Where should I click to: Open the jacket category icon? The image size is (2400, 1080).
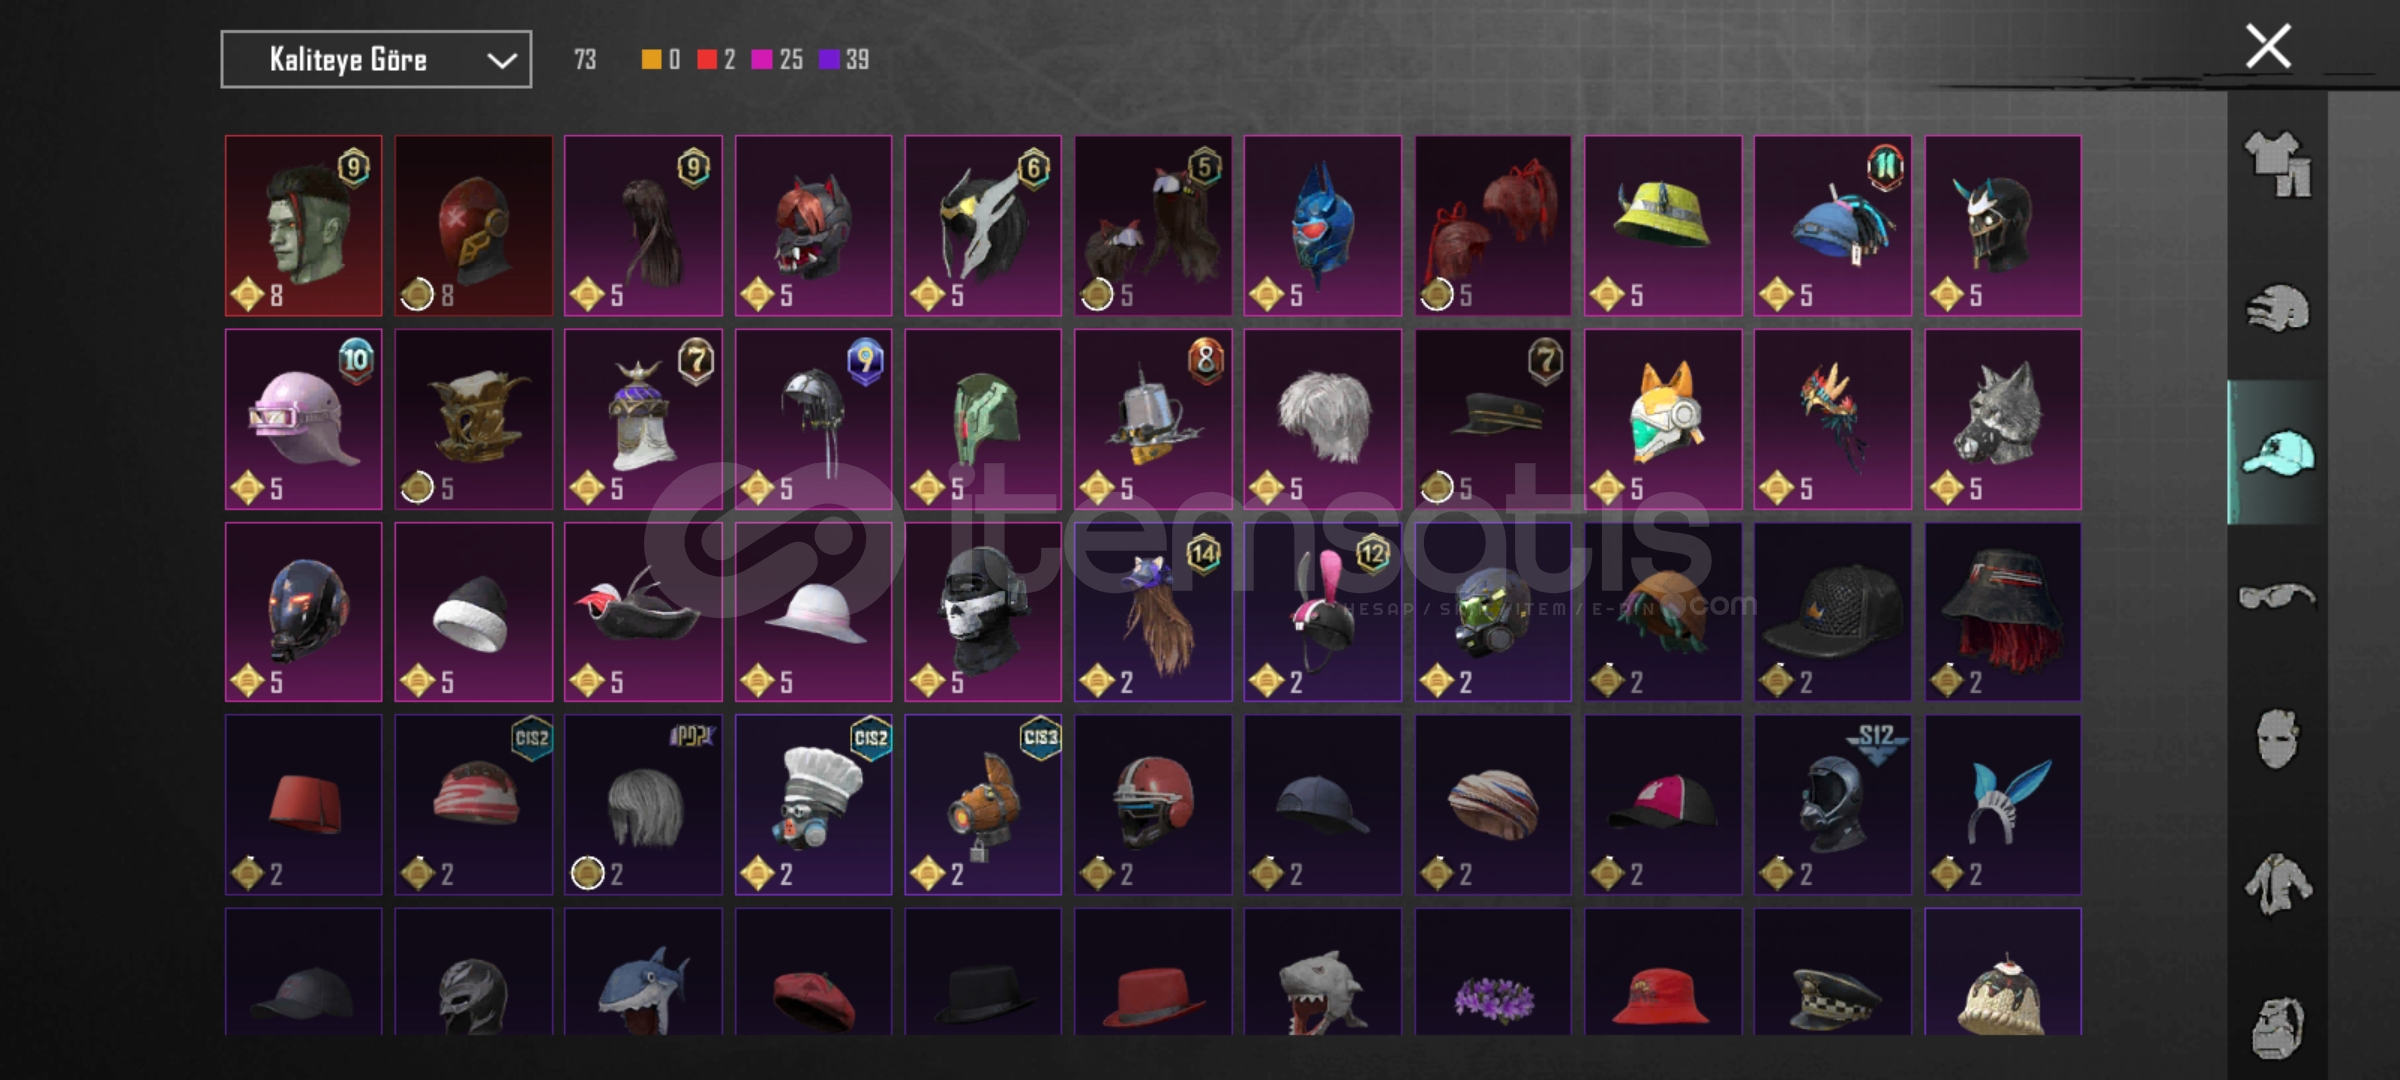click(2277, 884)
